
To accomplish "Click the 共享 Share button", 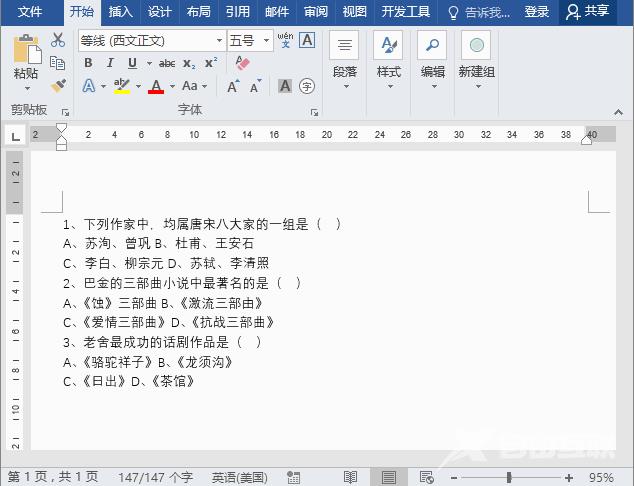I will (587, 12).
